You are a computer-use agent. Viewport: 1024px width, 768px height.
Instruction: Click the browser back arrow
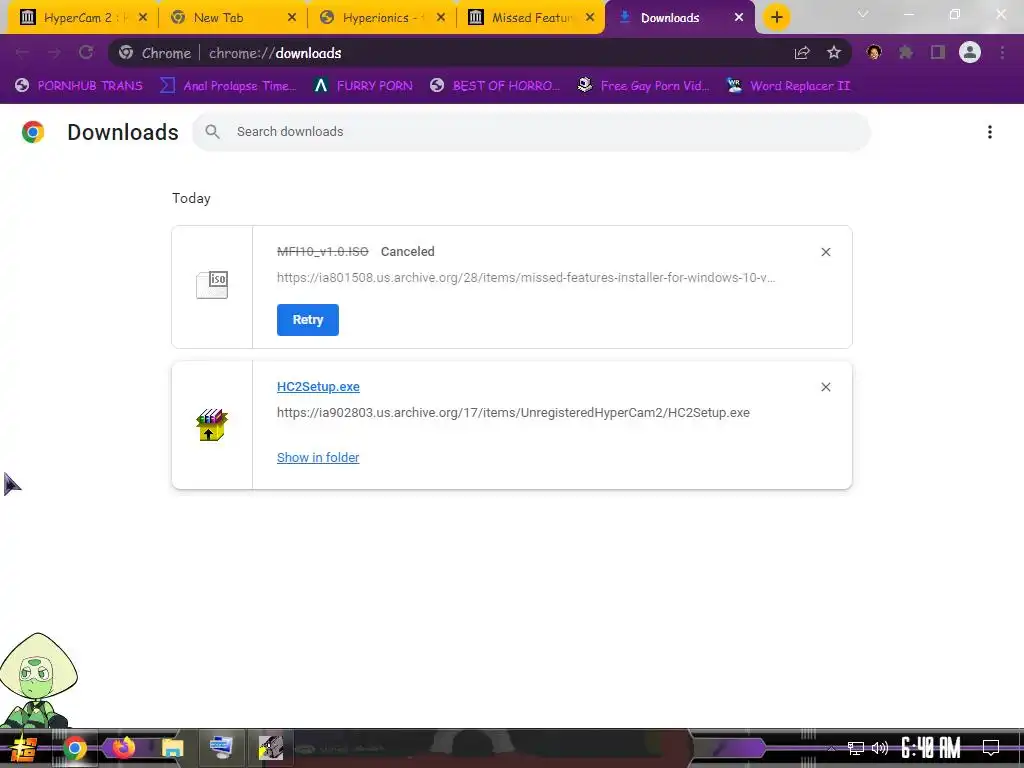tap(22, 53)
